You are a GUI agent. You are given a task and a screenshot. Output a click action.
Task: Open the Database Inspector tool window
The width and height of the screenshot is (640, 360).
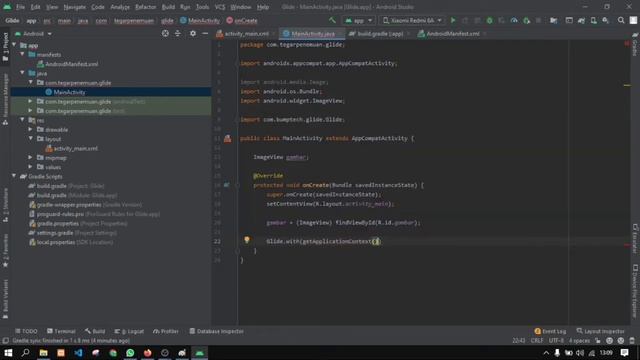pyautogui.click(x=216, y=331)
